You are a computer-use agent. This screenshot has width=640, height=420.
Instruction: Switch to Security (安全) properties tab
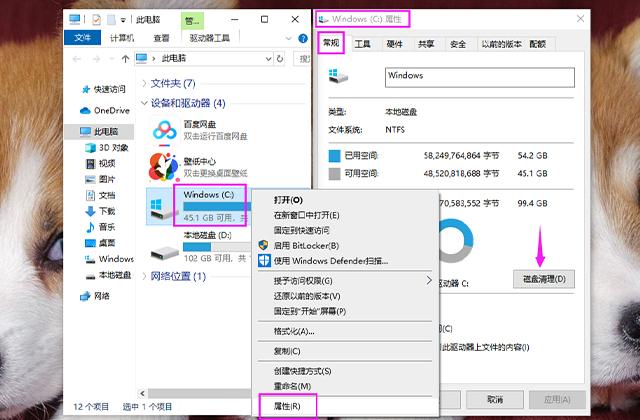click(458, 44)
